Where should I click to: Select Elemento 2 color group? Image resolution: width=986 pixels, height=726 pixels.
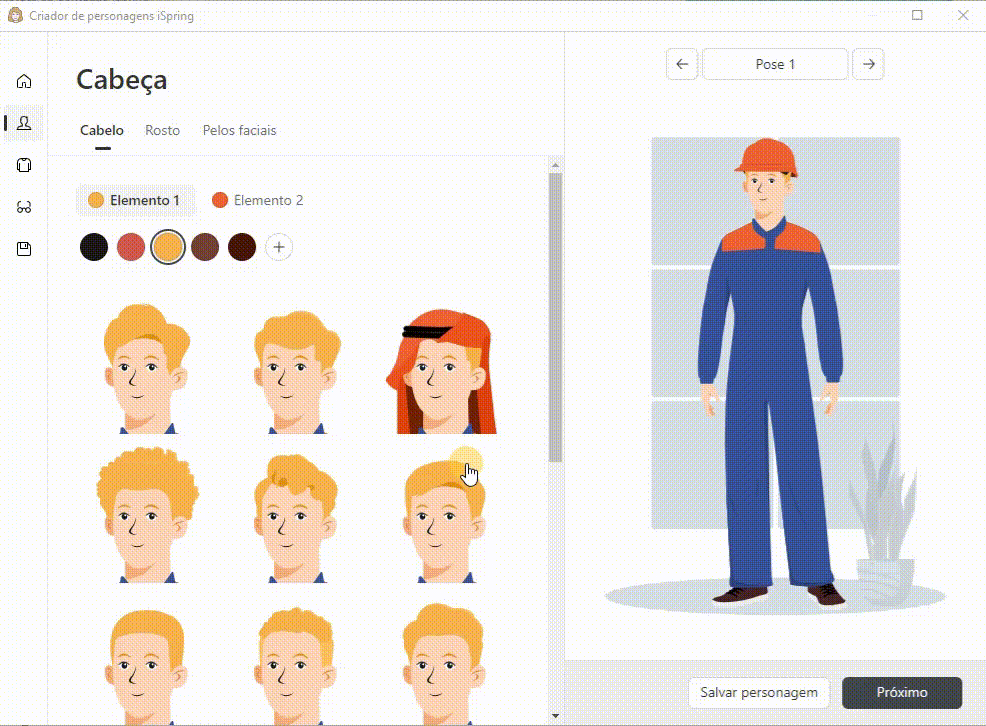coord(258,201)
